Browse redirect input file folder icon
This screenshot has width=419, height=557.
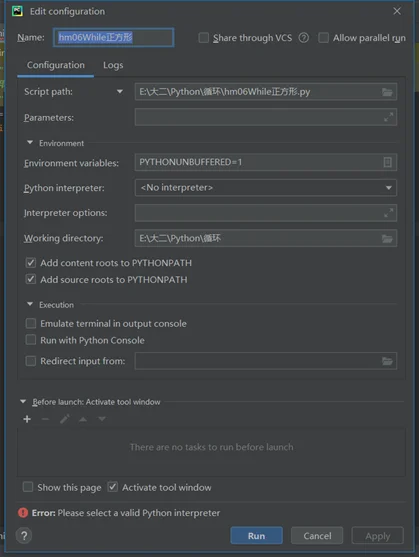[x=387, y=361]
